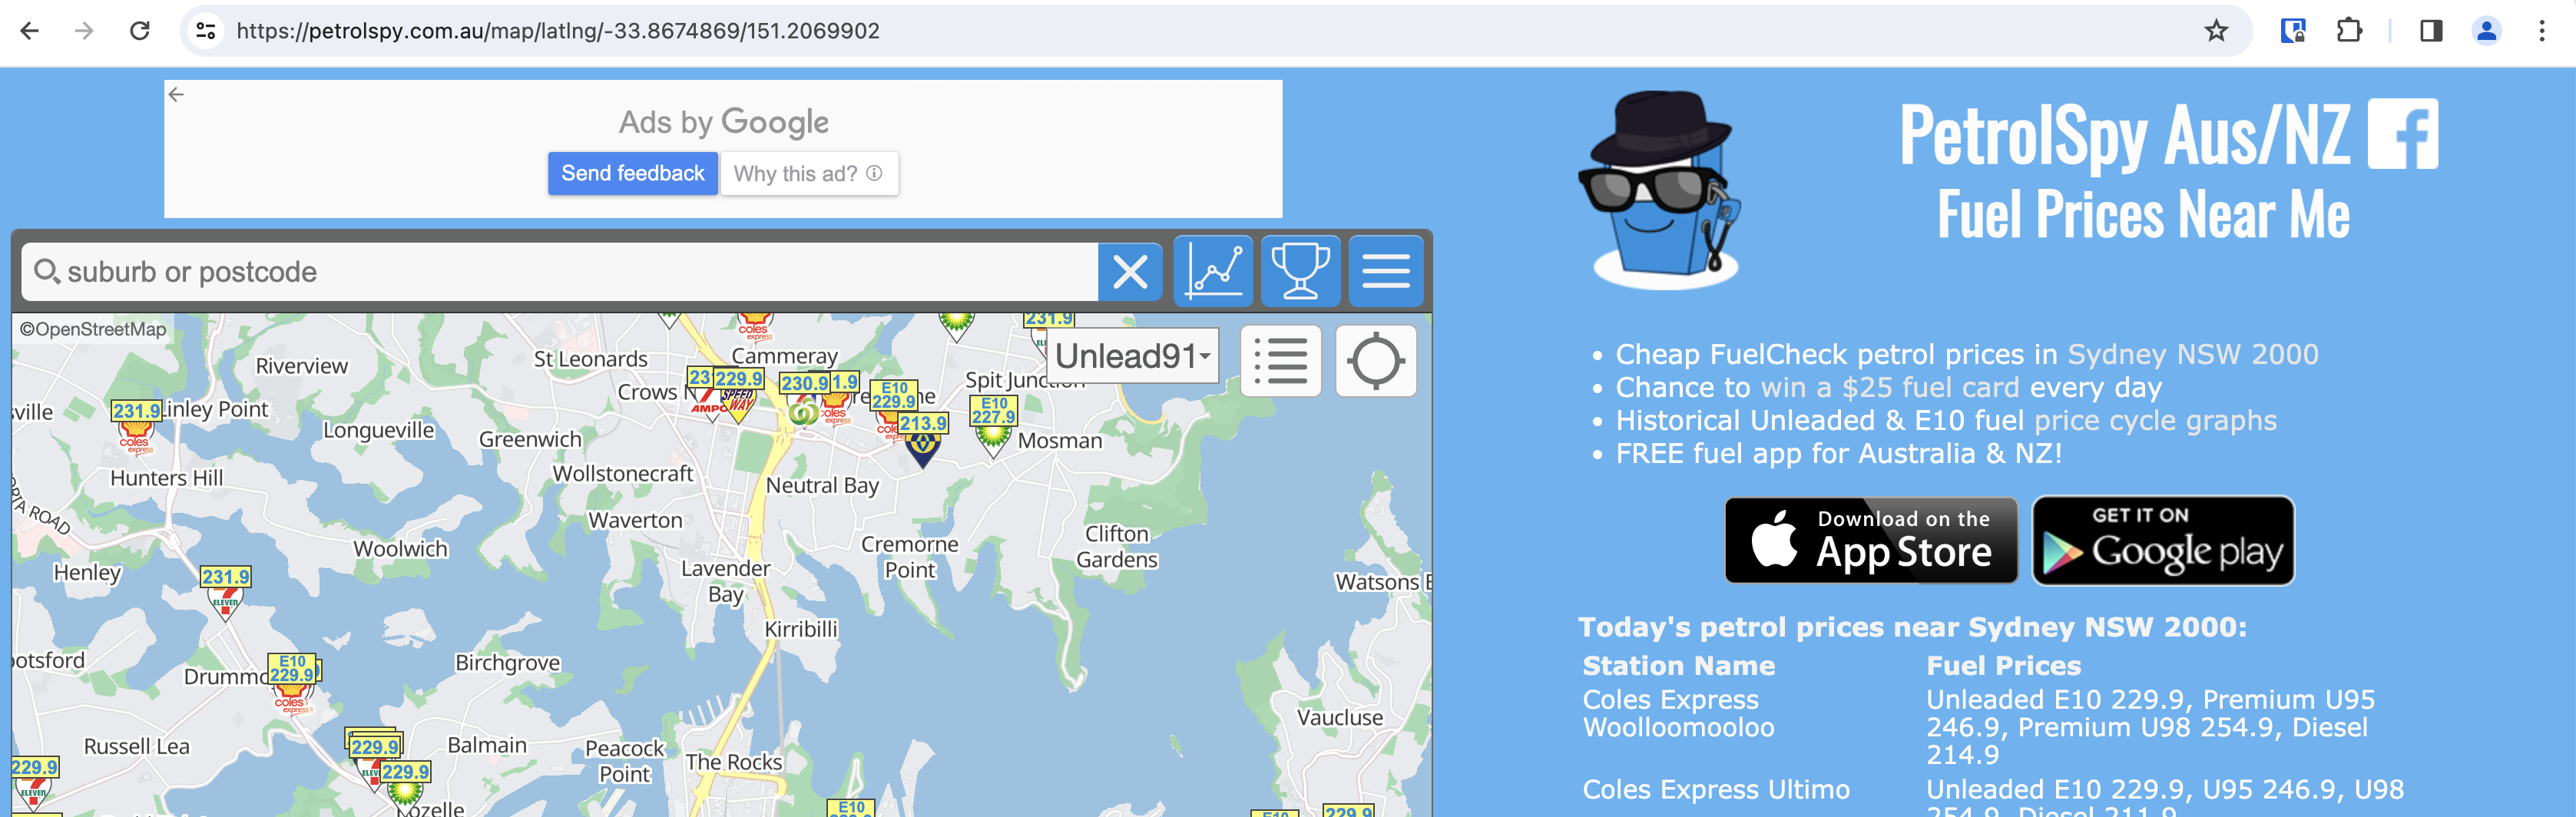Open the price cycle graph icon
Viewport: 2576px width, 817px height.
pos(1213,271)
